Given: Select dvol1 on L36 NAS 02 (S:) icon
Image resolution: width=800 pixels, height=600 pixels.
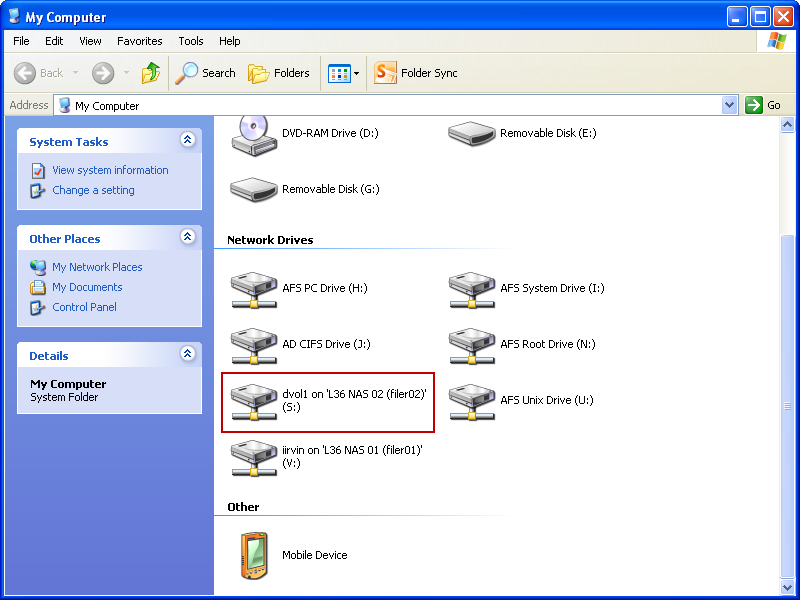Looking at the screenshot, I should [254, 402].
